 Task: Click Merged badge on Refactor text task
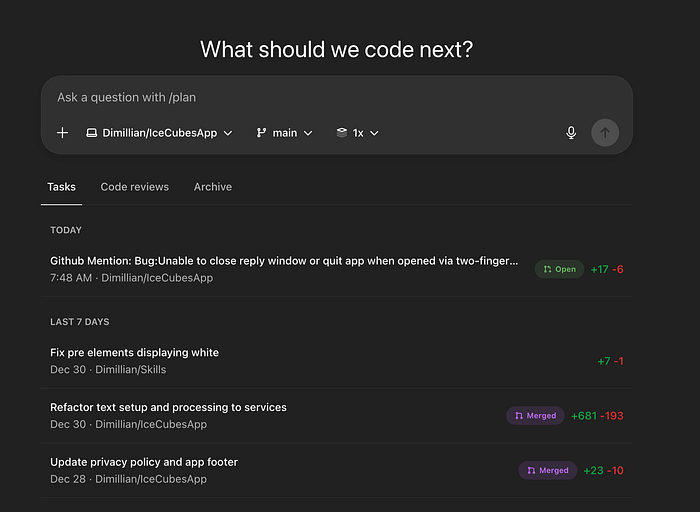click(x=535, y=416)
